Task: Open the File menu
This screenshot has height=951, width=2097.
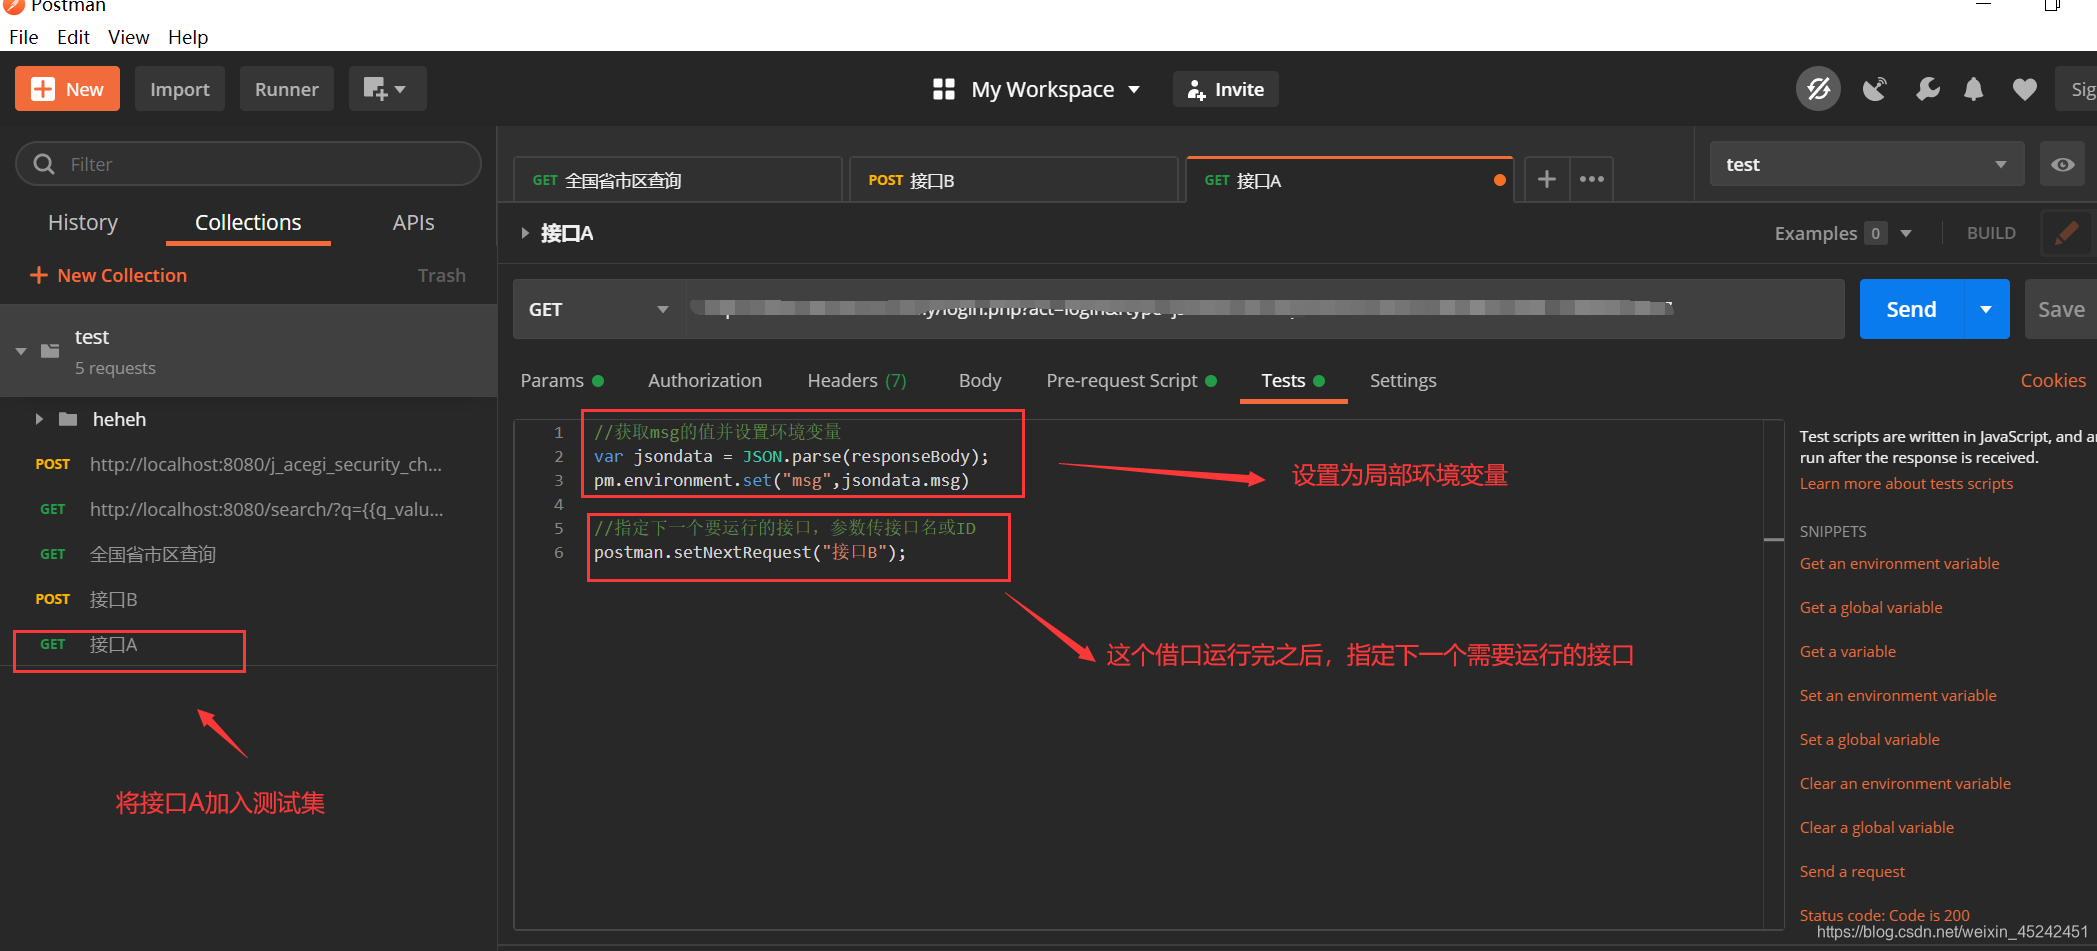Action: point(24,37)
